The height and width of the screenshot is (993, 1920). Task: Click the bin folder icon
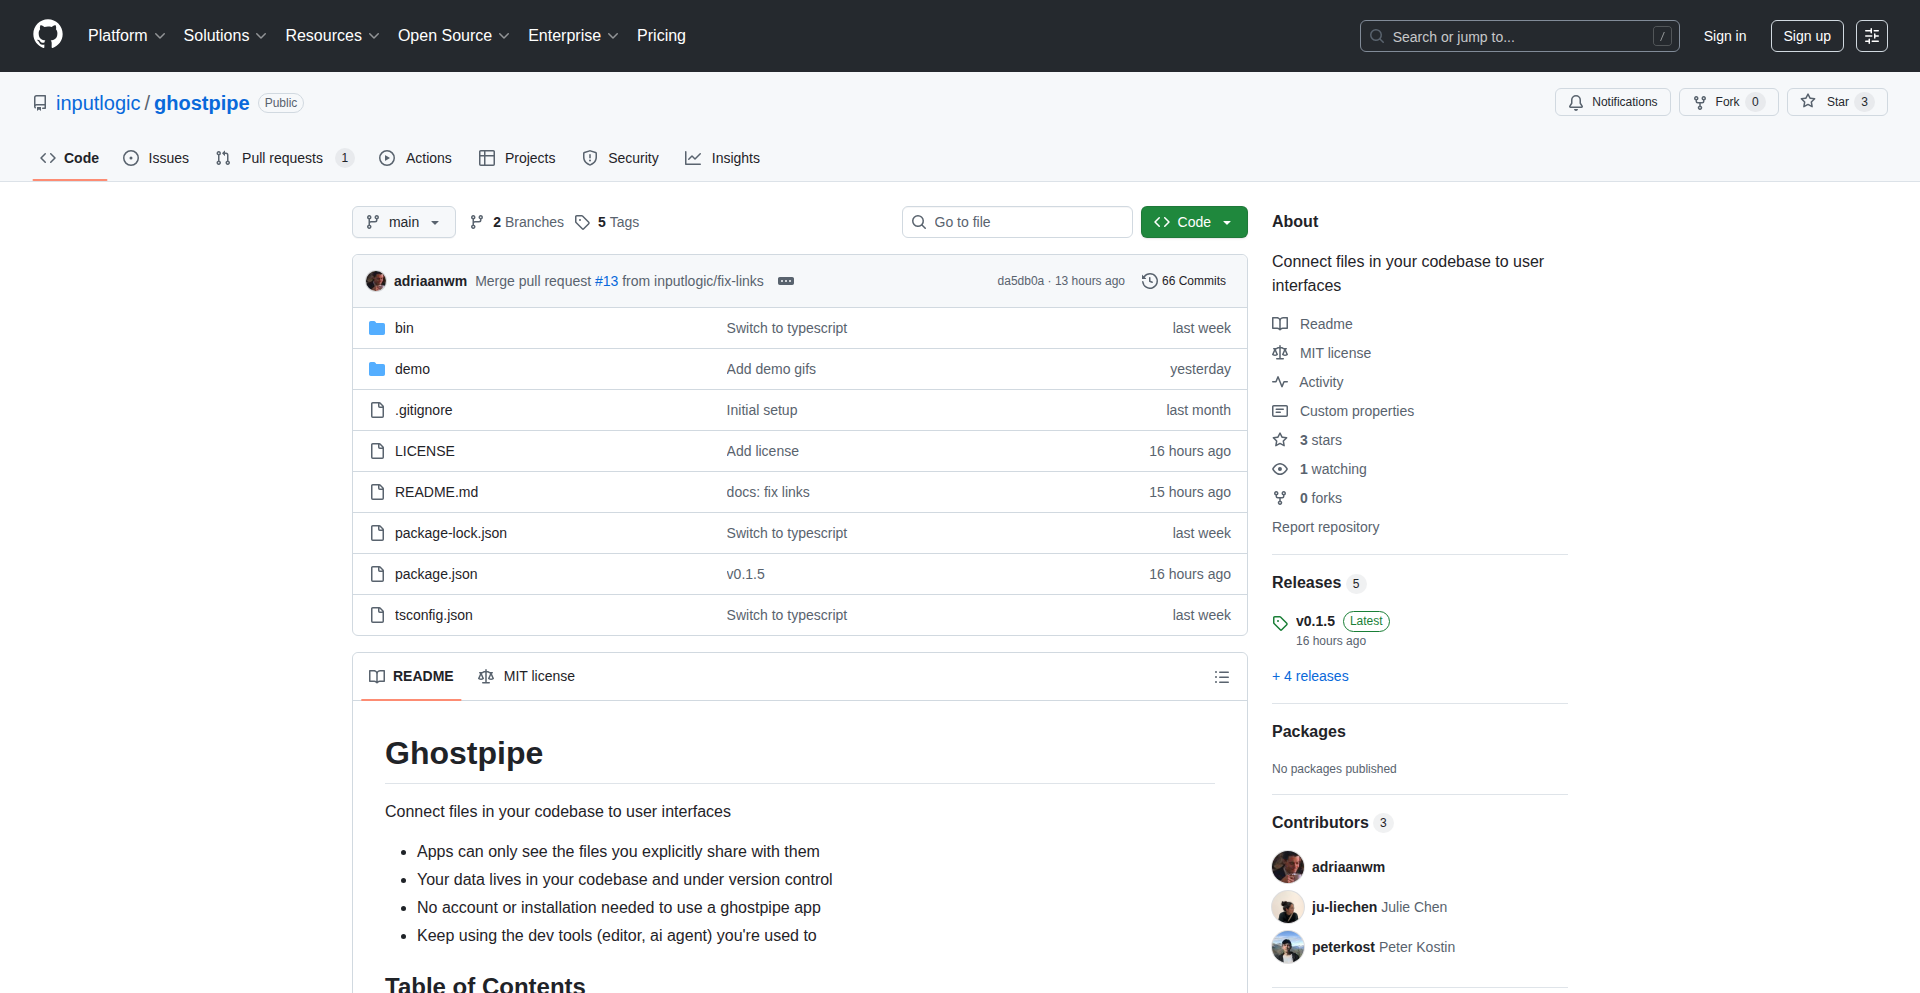click(x=377, y=328)
